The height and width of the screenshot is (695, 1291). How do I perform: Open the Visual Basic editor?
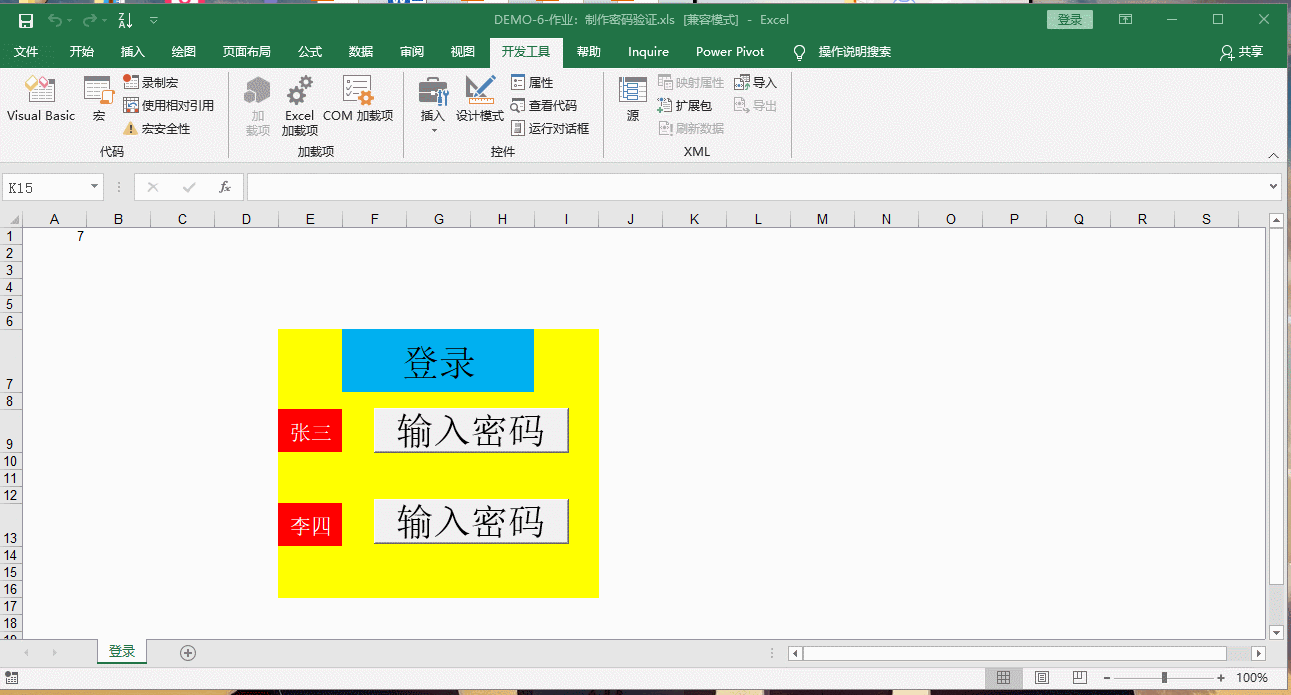[41, 100]
